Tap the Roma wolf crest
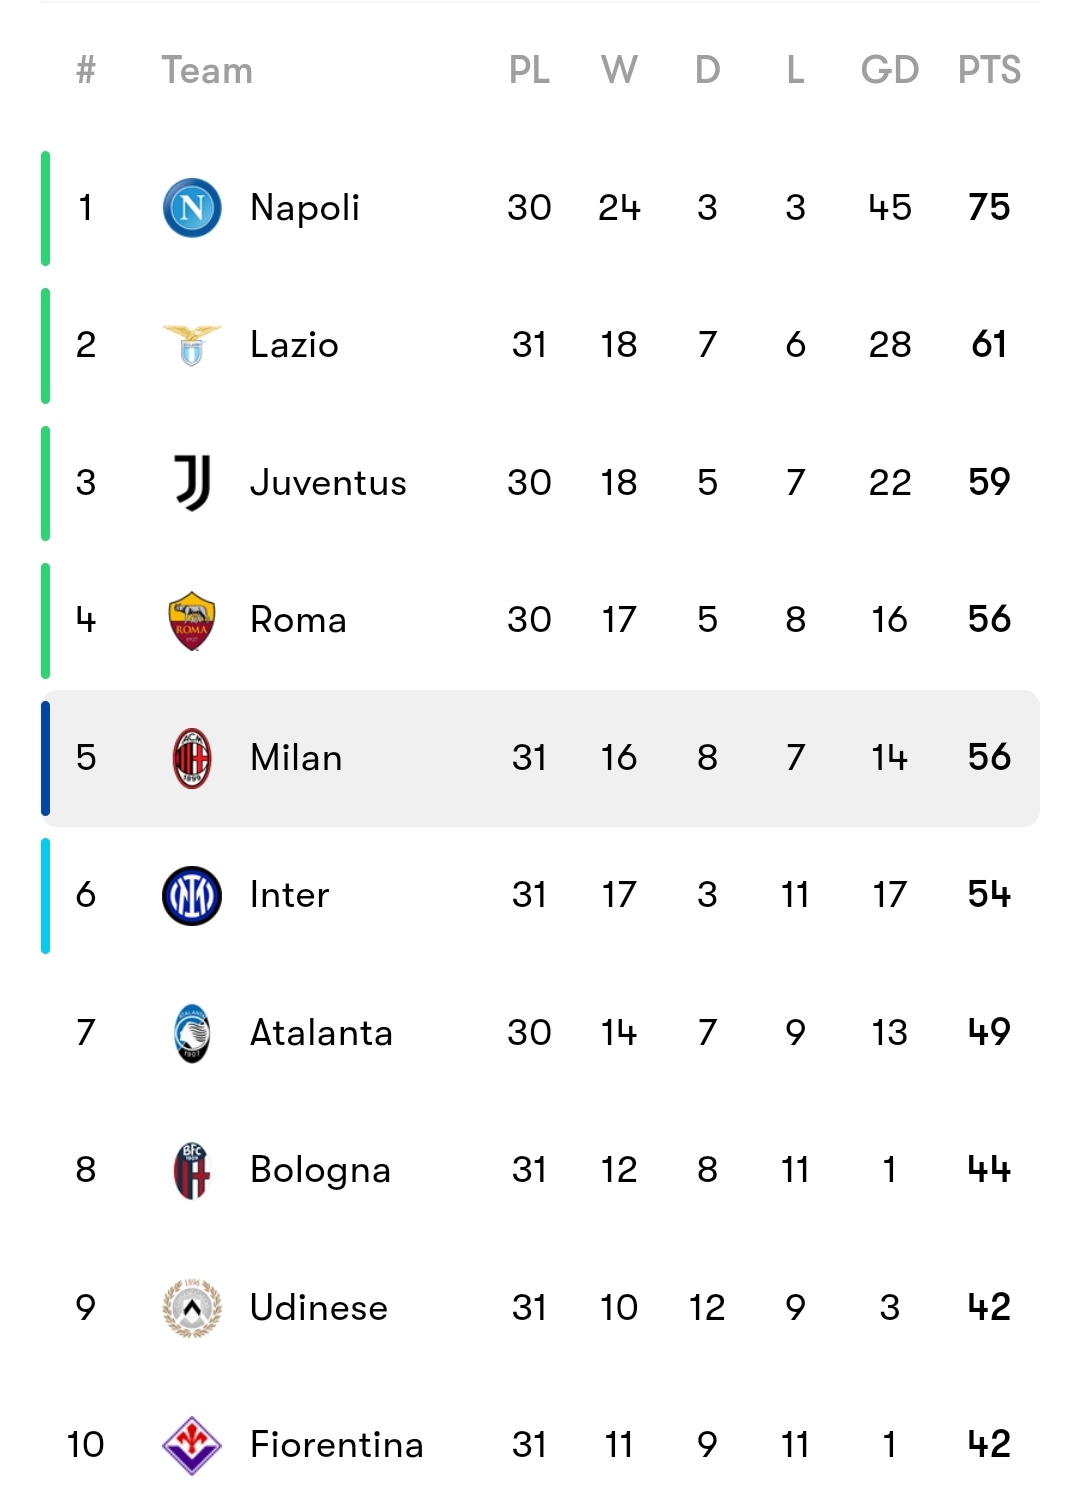 (x=192, y=620)
